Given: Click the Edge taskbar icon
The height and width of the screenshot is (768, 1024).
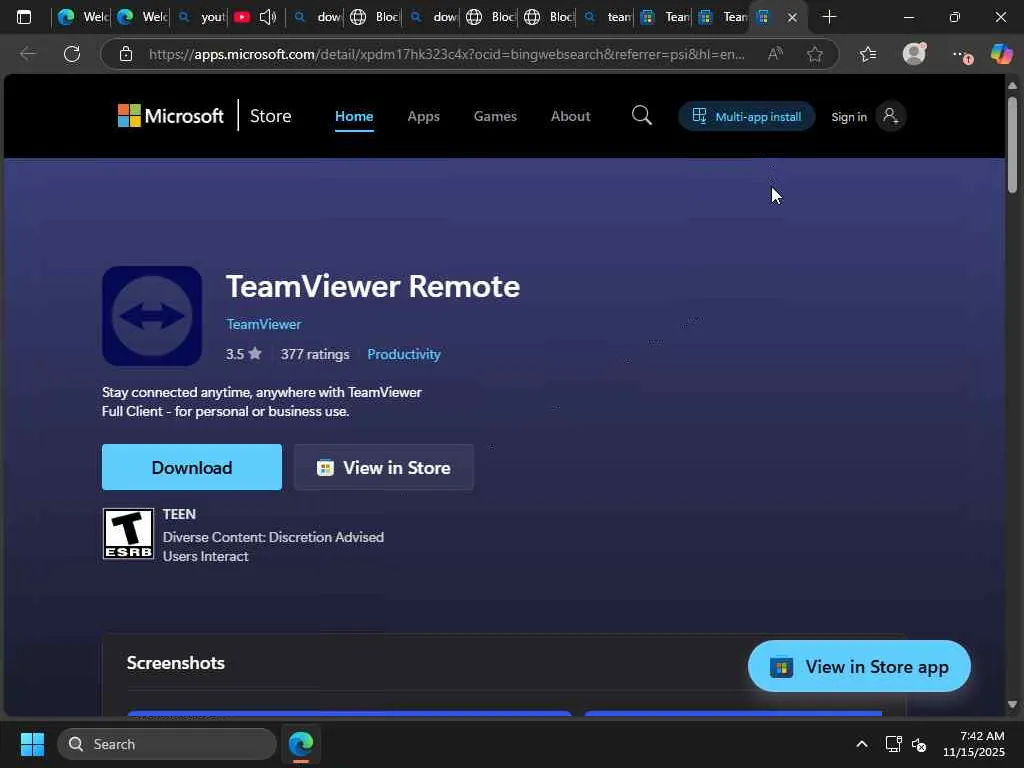Looking at the screenshot, I should [x=301, y=744].
